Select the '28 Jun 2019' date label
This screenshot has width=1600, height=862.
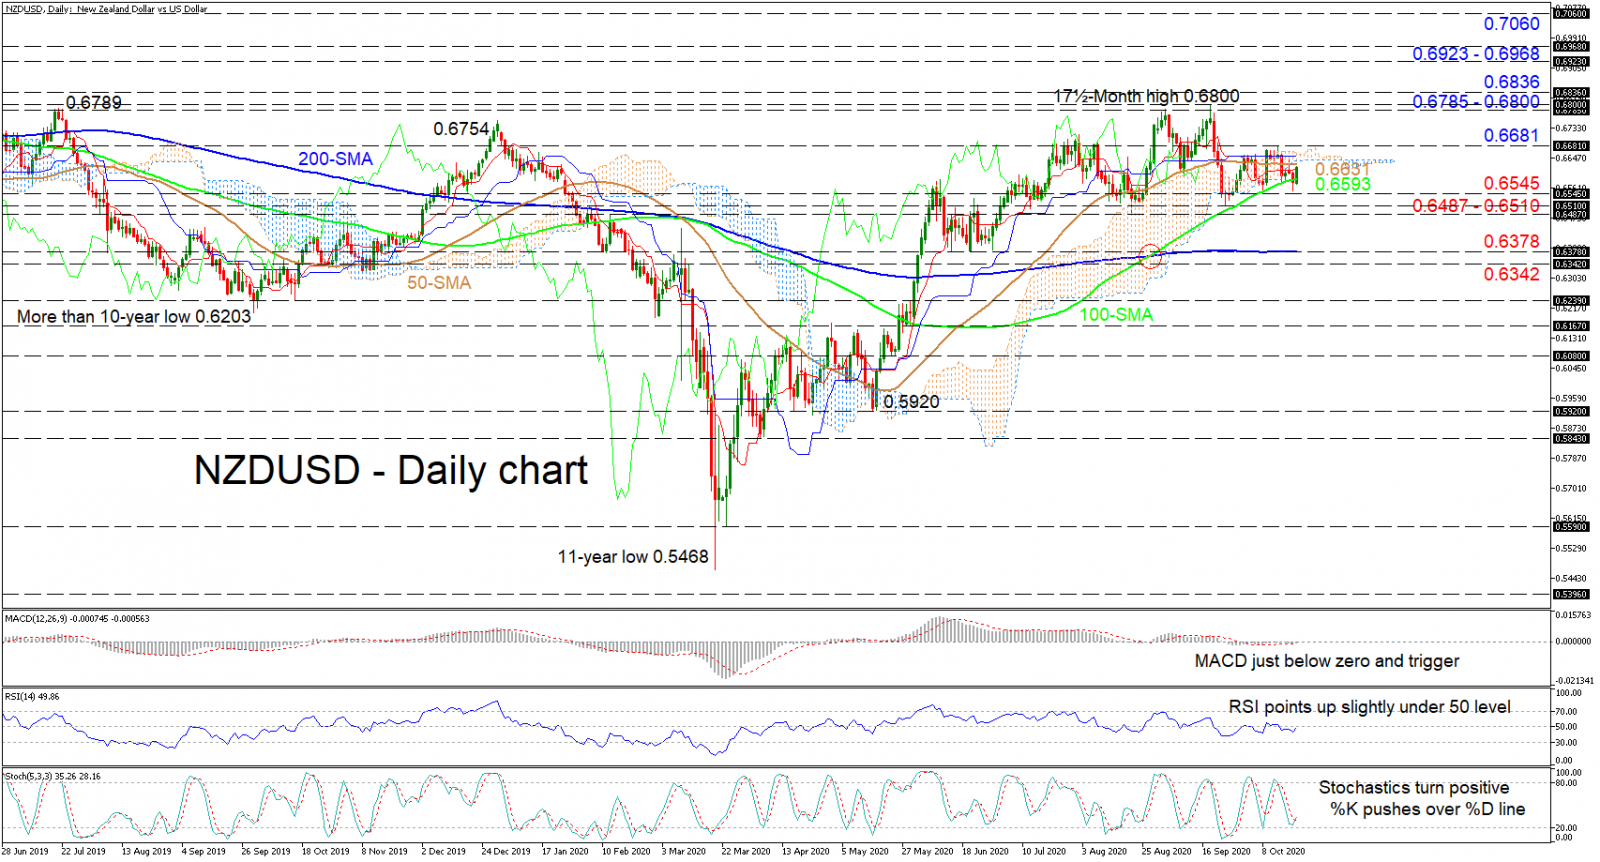point(25,852)
